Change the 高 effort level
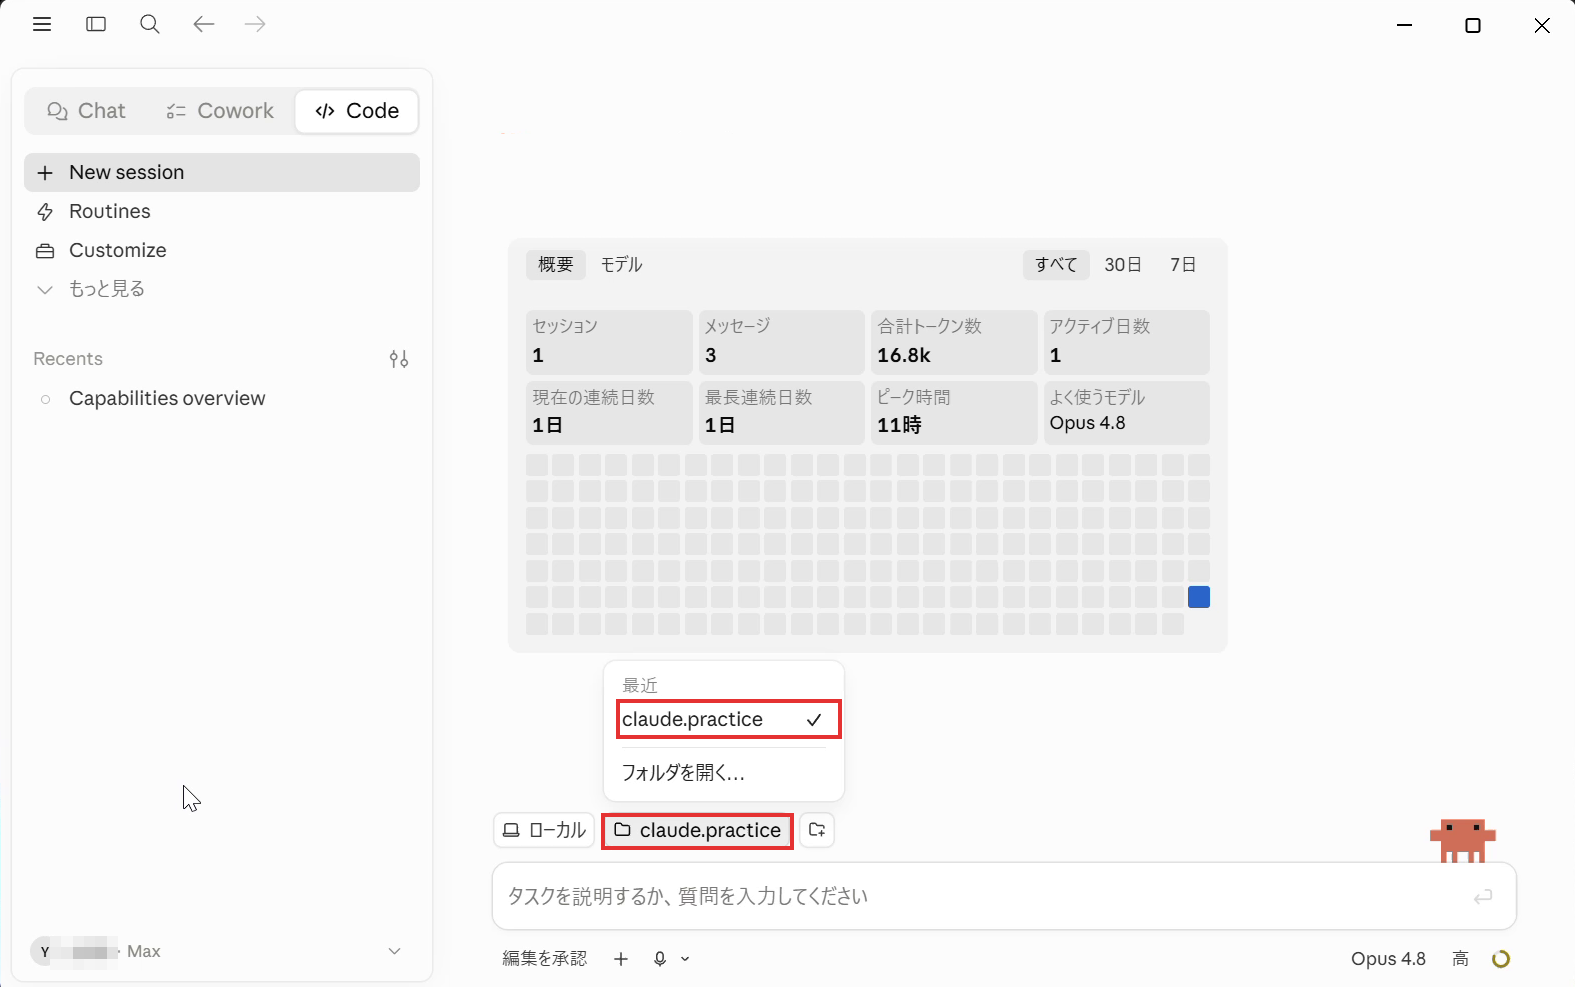 coord(1460,959)
